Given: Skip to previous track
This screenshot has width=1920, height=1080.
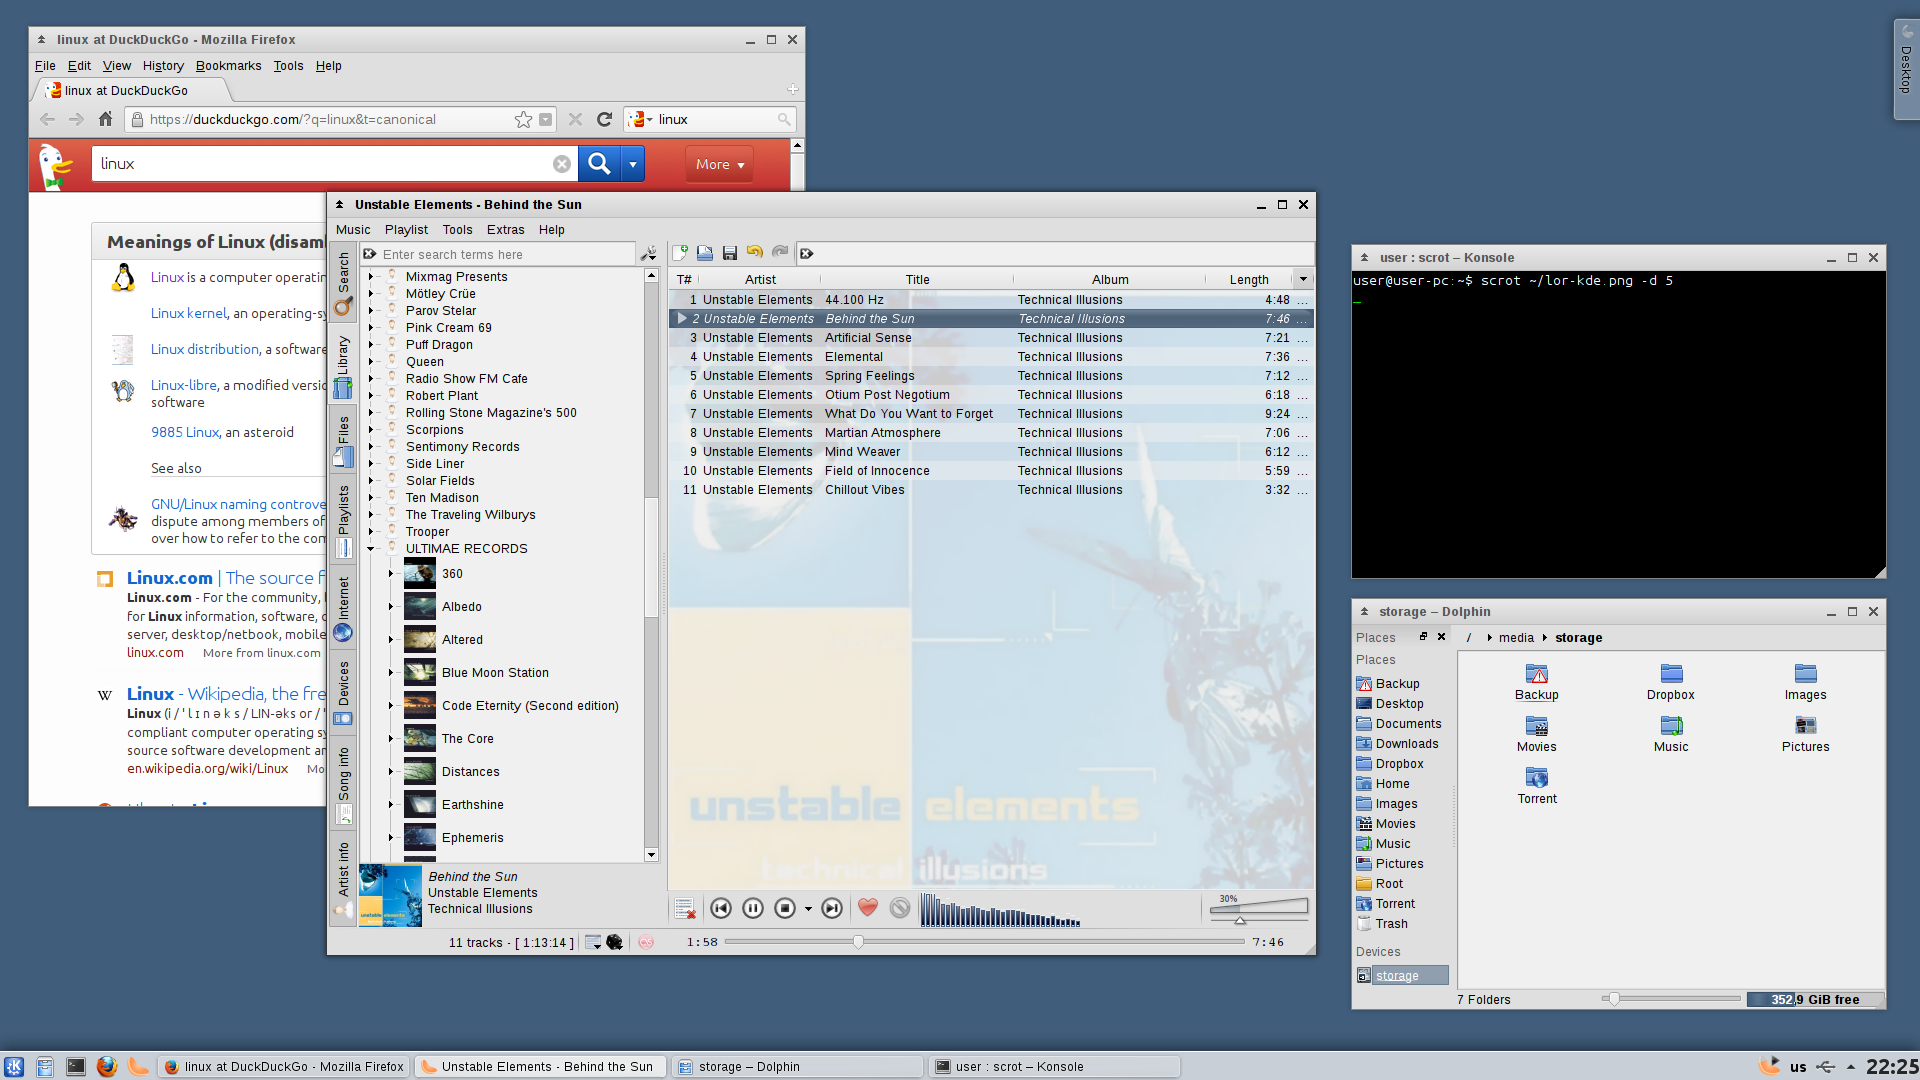Looking at the screenshot, I should point(721,908).
